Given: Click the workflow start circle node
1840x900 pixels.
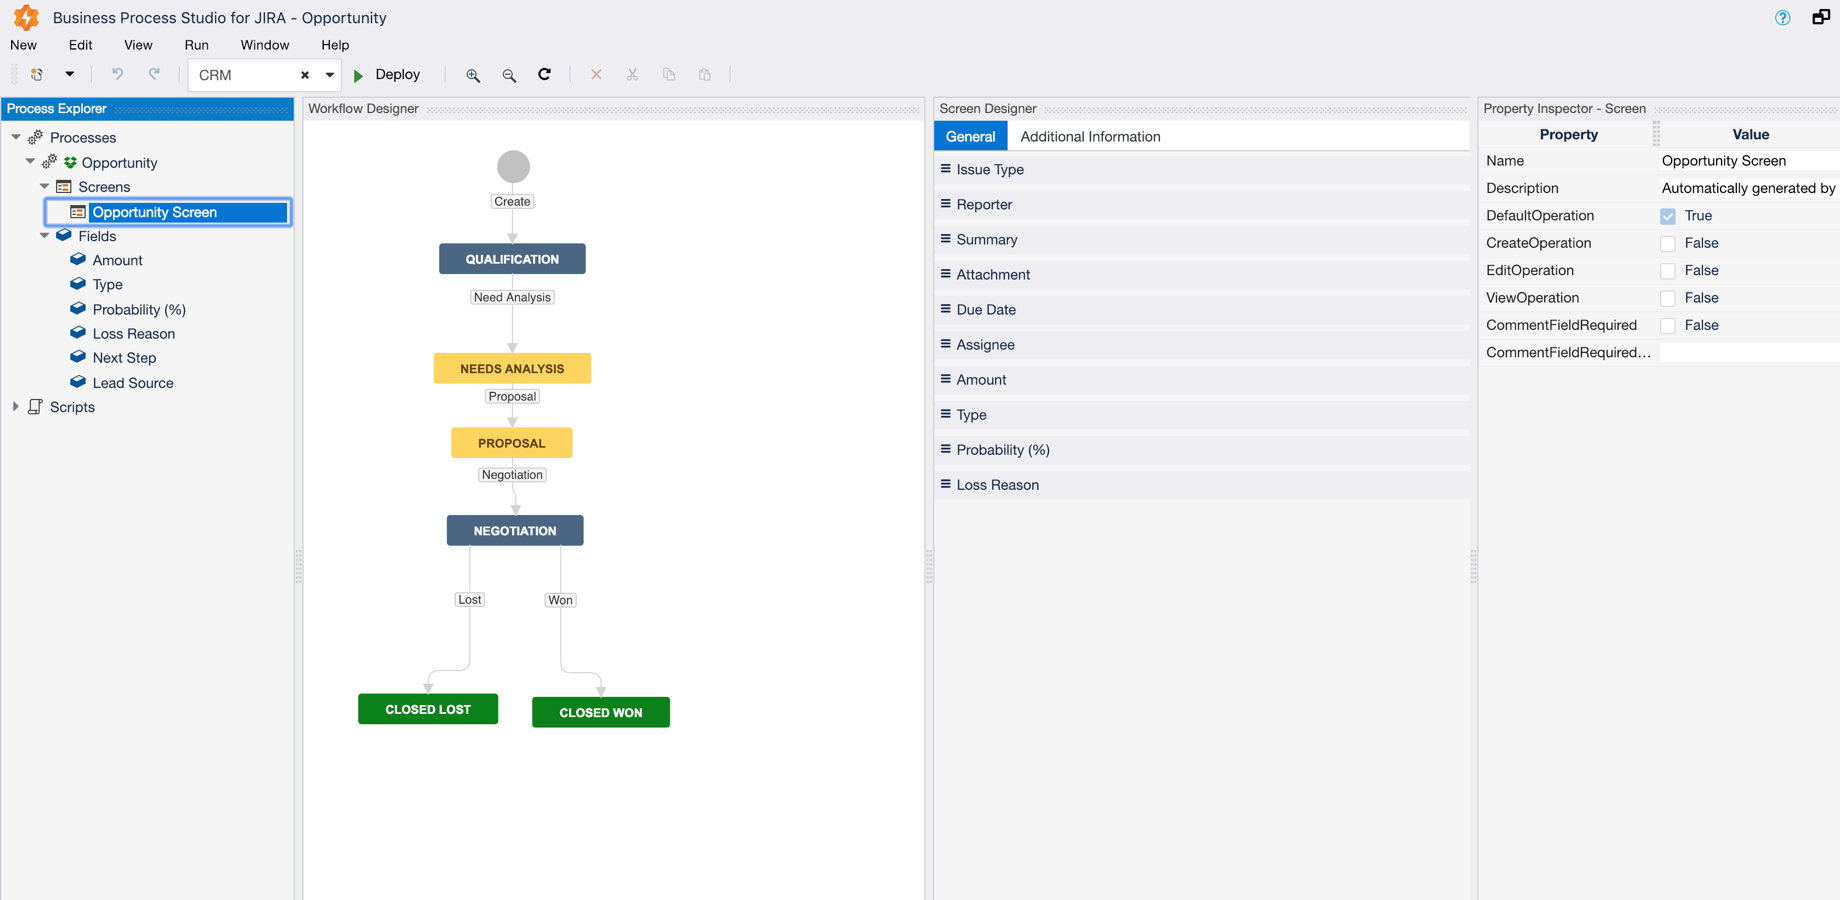Looking at the screenshot, I should pyautogui.click(x=513, y=166).
